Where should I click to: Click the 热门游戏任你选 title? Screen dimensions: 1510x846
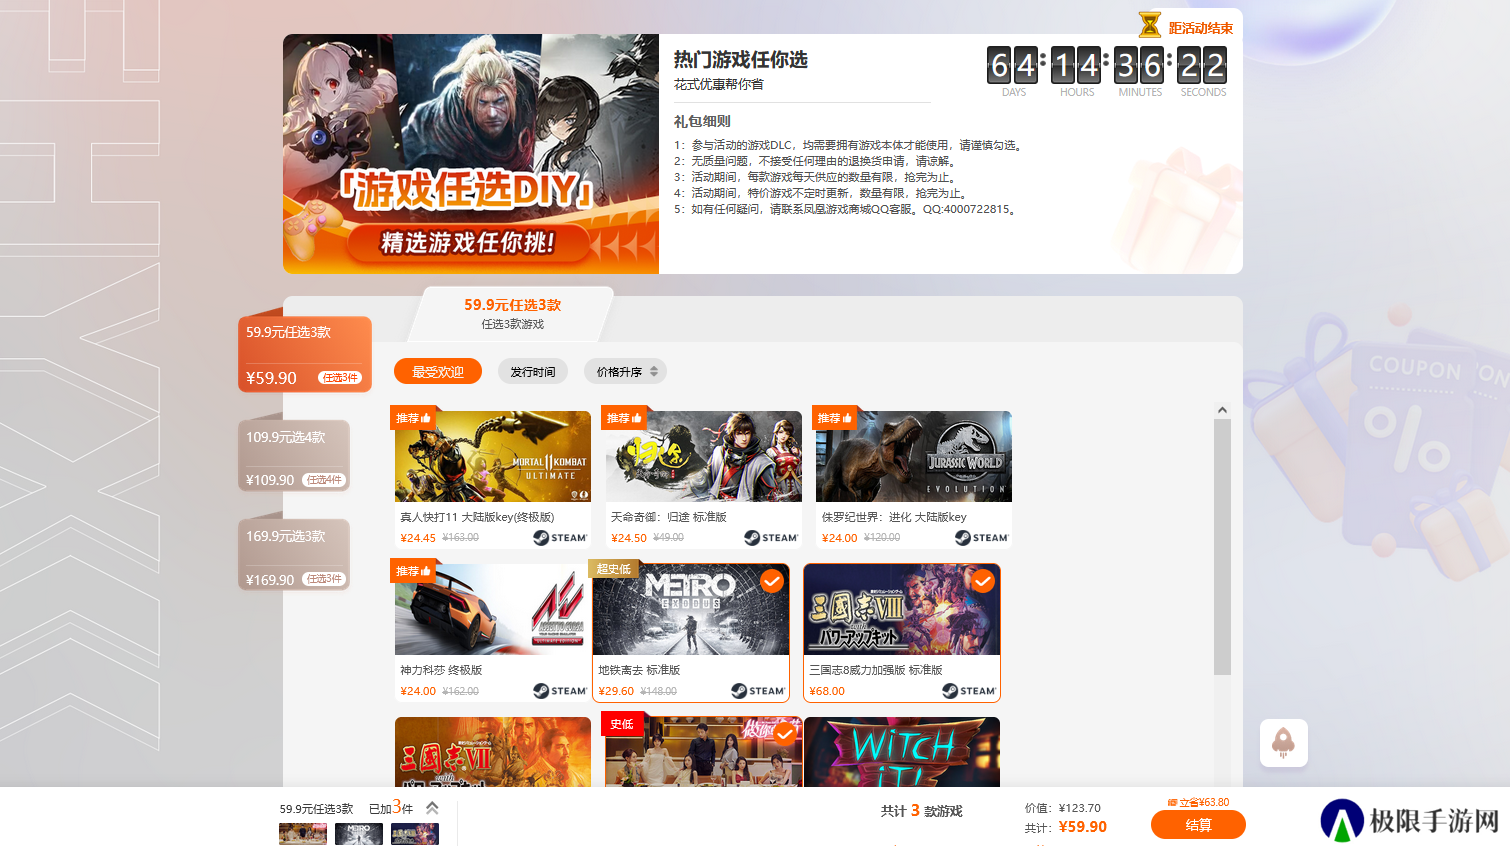(x=741, y=60)
